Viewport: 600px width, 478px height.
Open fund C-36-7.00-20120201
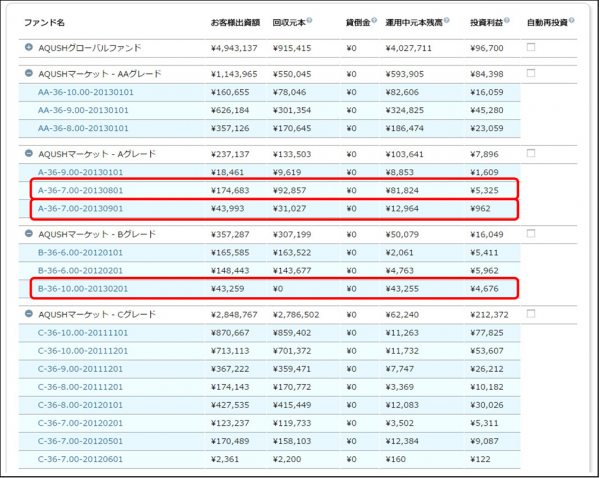point(80,423)
